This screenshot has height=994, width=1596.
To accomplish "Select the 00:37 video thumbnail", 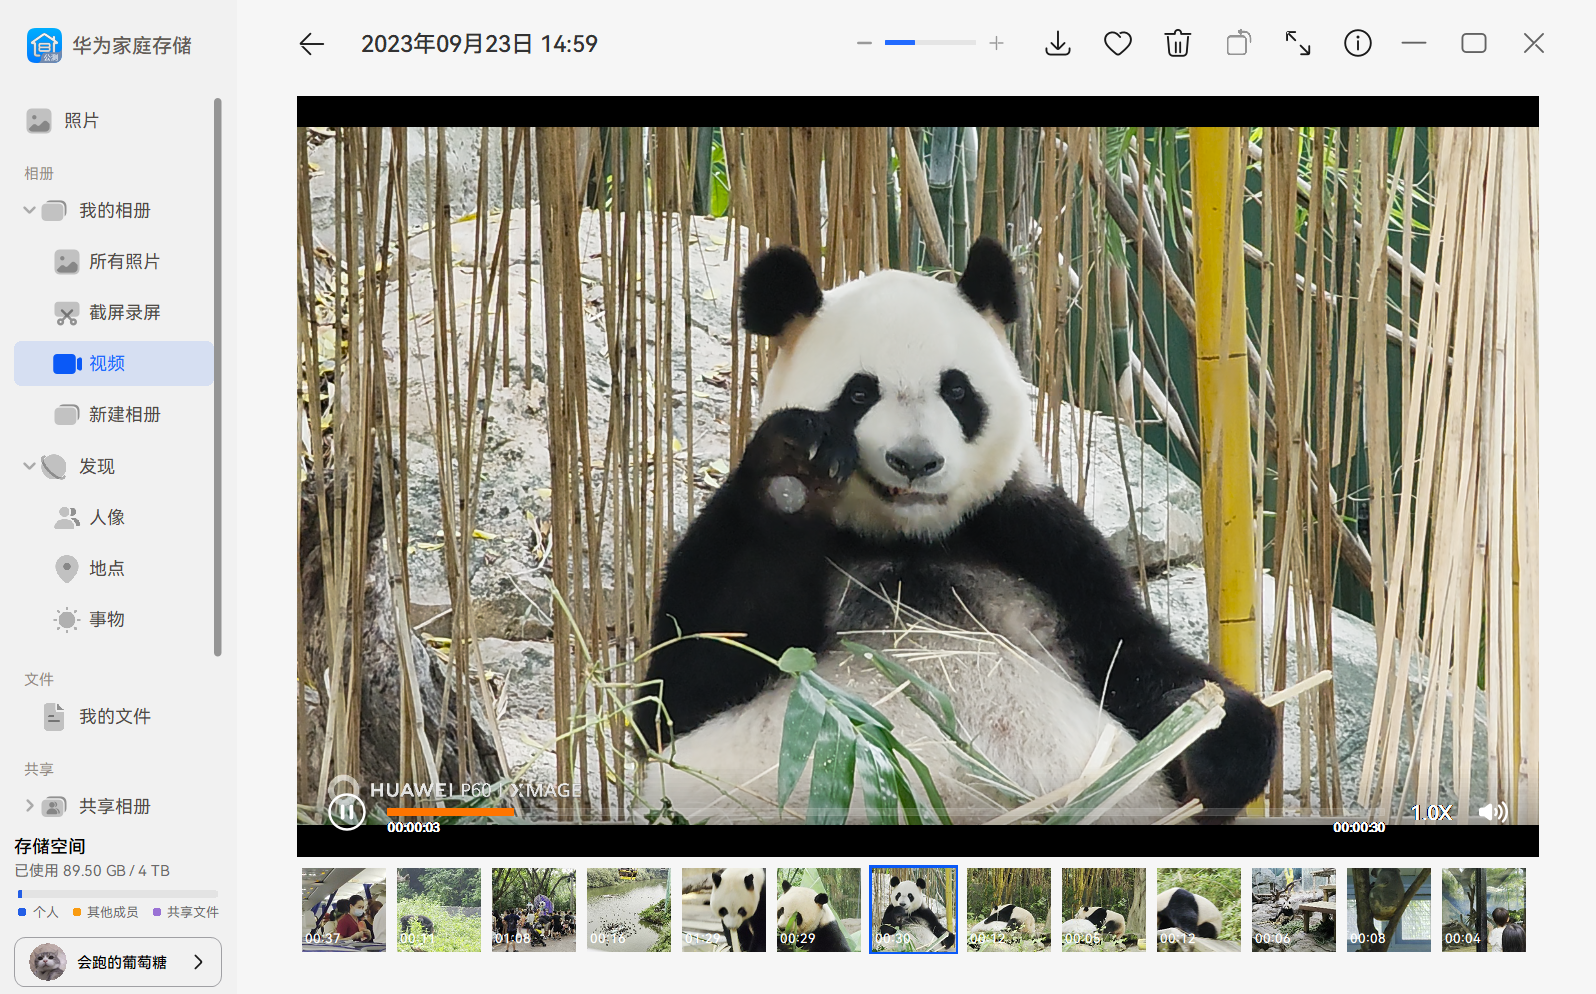I will coord(343,910).
